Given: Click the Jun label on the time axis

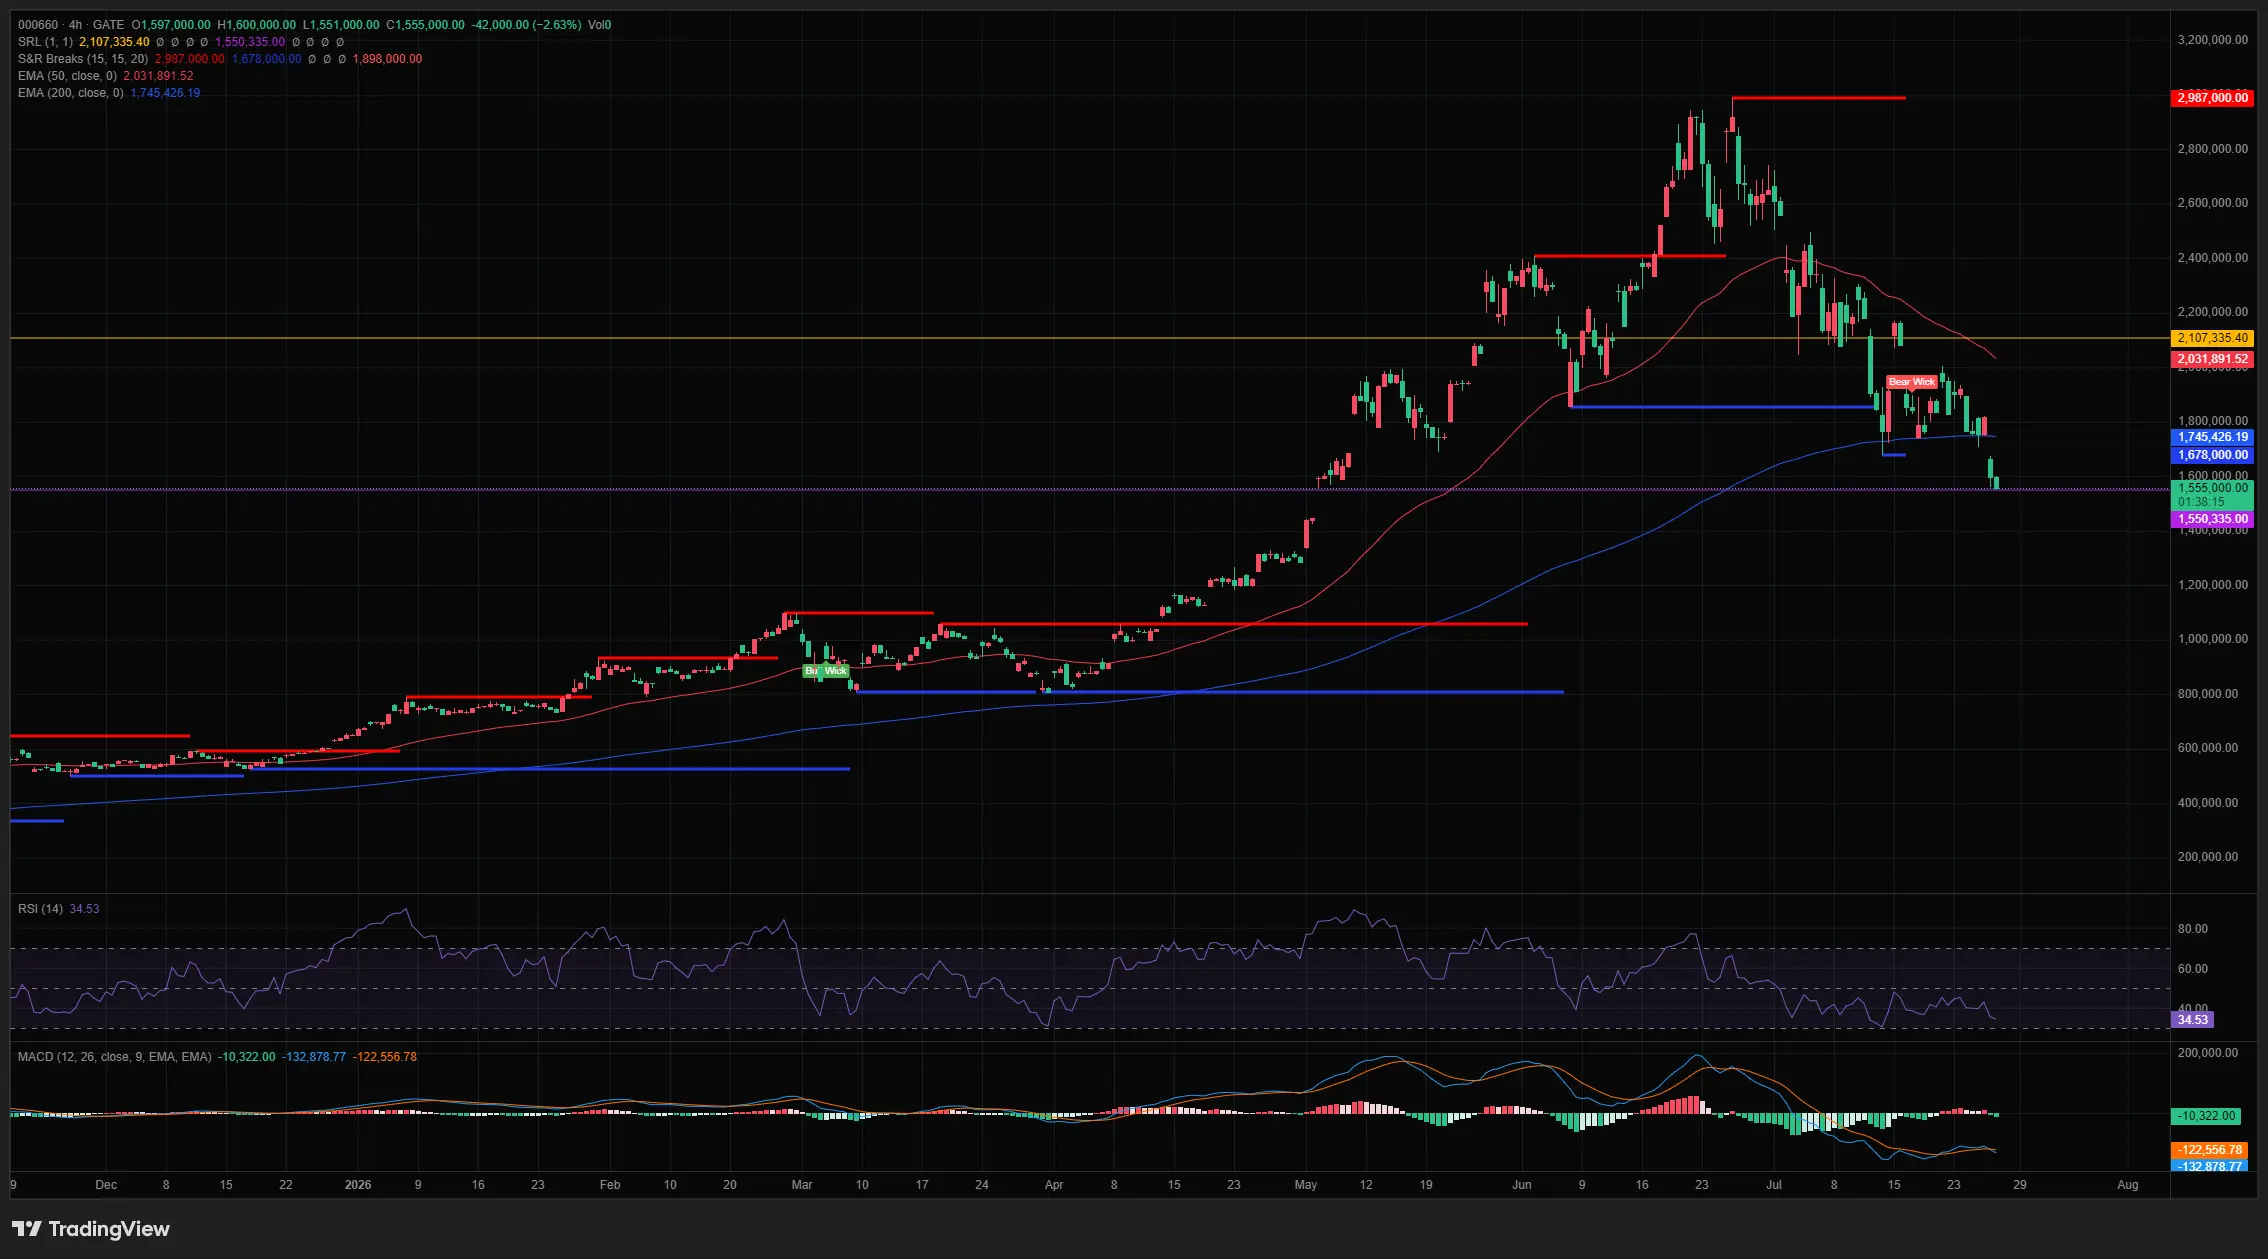Looking at the screenshot, I should tap(1522, 1185).
